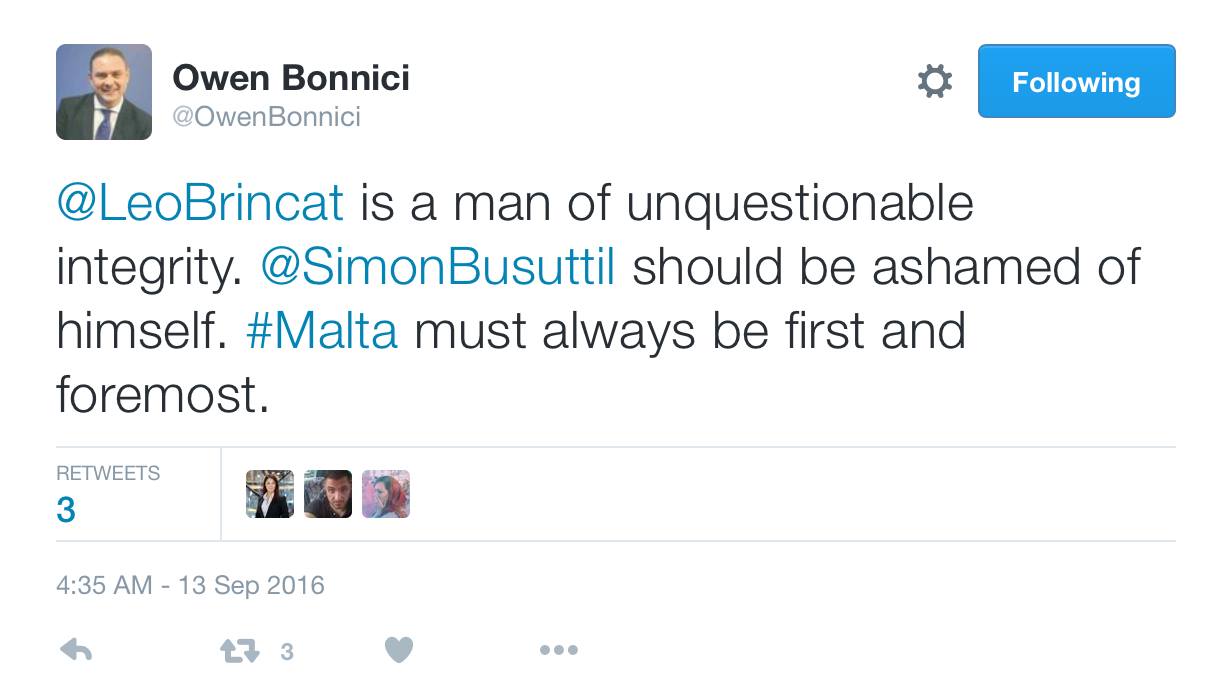This screenshot has width=1214, height=700.
Task: Open second retweeter avatar, the bearded man
Action: pyautogui.click(x=328, y=494)
